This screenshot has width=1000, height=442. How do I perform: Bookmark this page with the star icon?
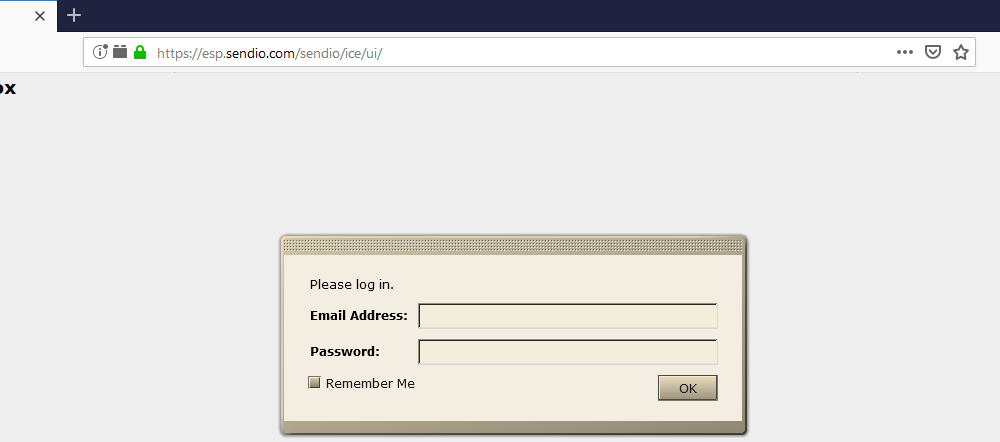961,52
